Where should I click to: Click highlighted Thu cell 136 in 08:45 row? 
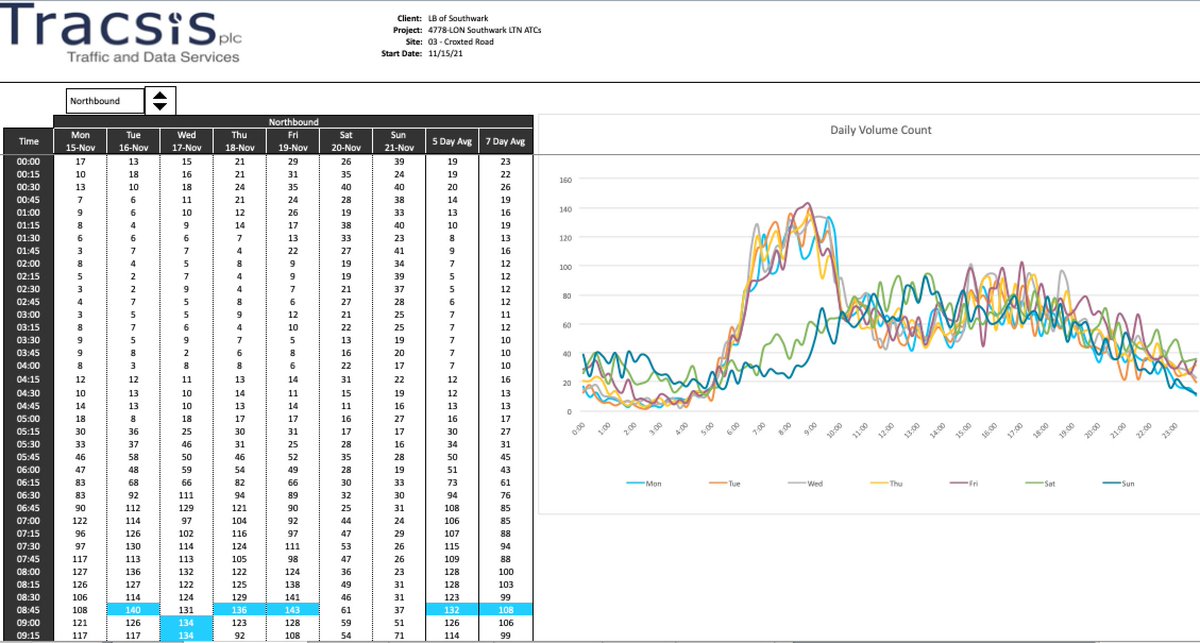[x=239, y=610]
